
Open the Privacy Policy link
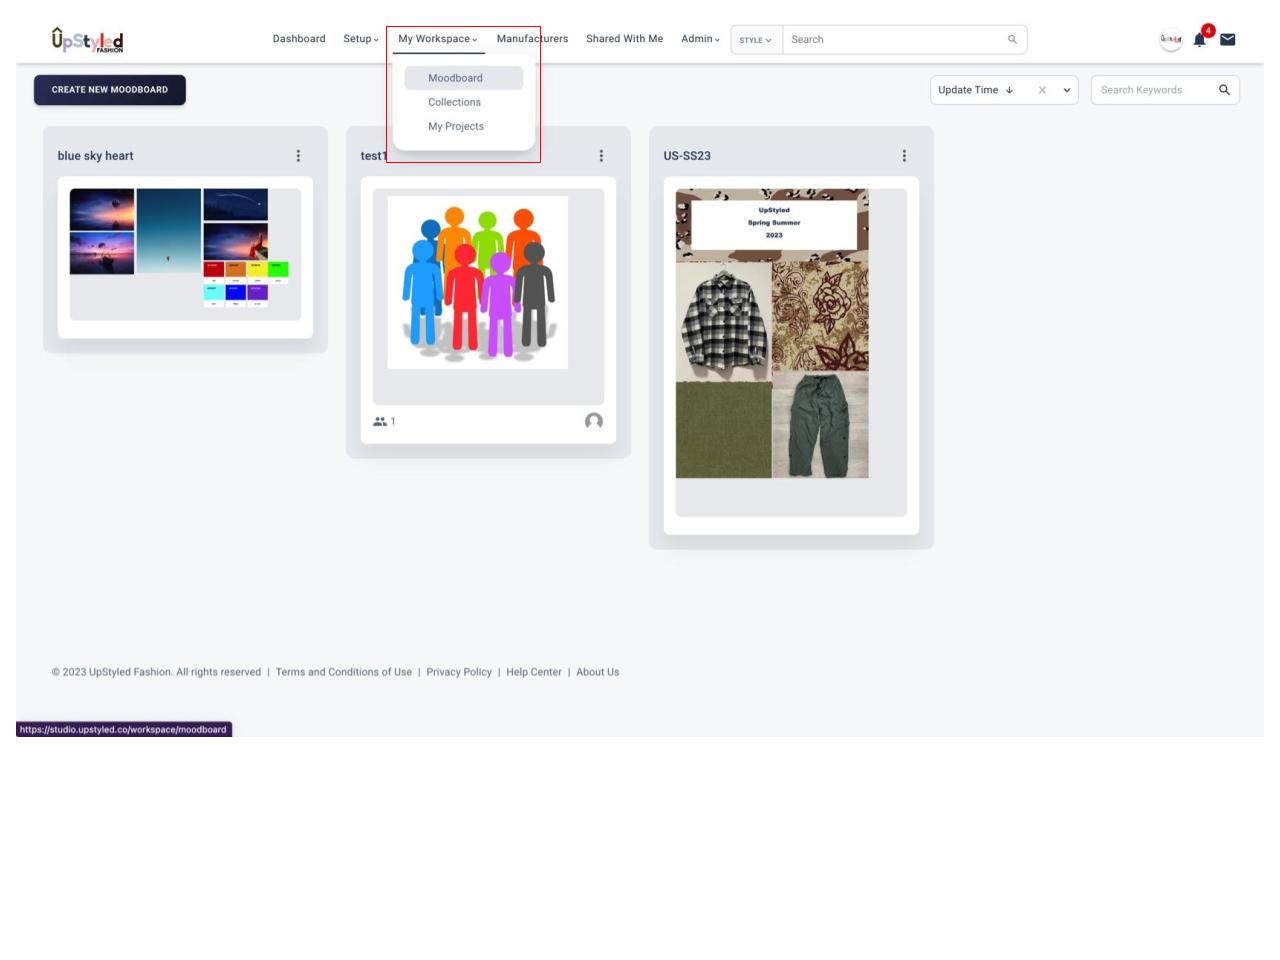point(459,672)
